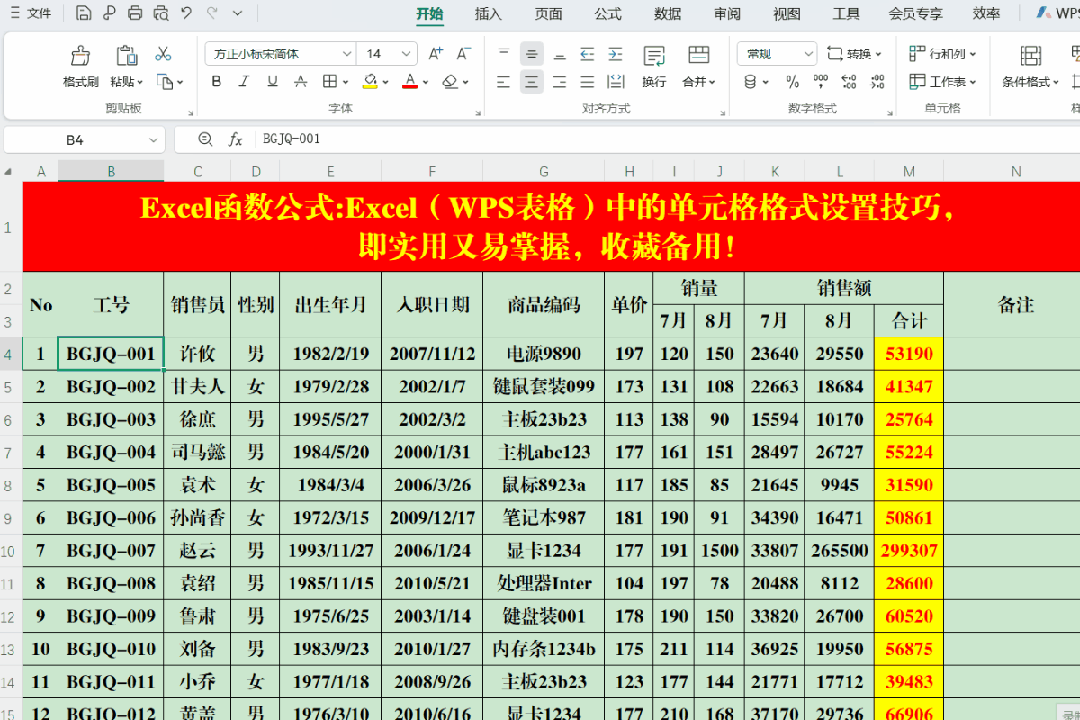Click the Format Painter (格式刷) icon
The width and height of the screenshot is (1080, 720).
tap(80, 56)
